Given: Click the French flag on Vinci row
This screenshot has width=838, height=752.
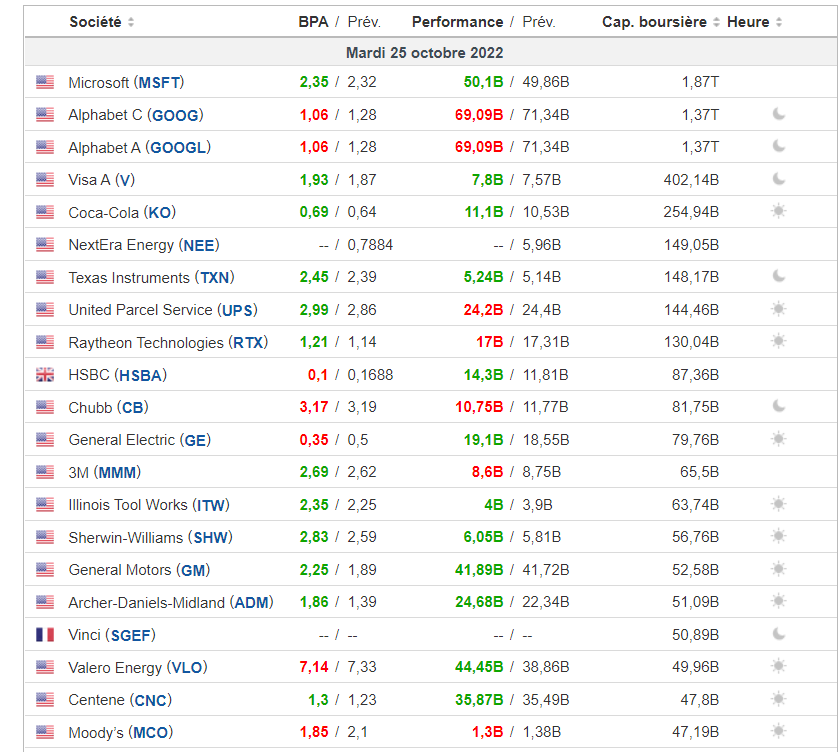Looking at the screenshot, I should coord(45,635).
